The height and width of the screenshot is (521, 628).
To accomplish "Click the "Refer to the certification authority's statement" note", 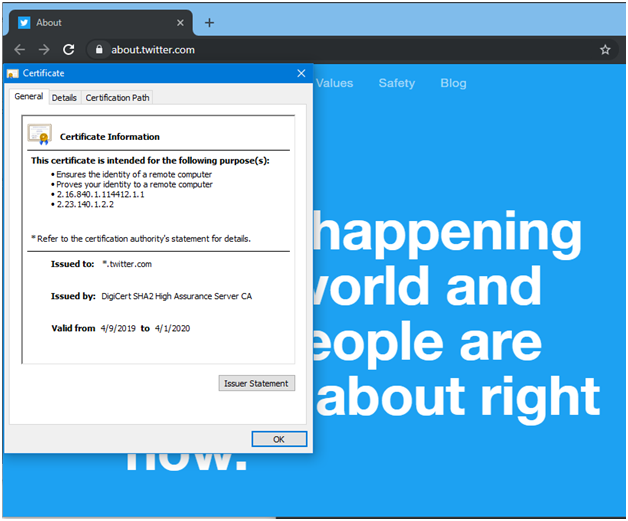I will click(x=141, y=239).
